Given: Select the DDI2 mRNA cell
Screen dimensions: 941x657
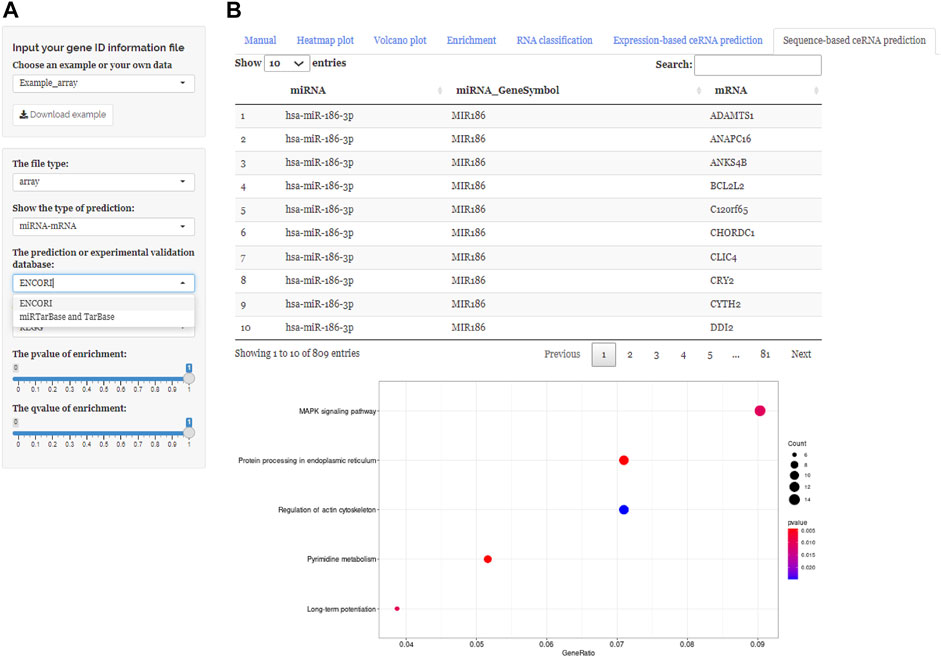Looking at the screenshot, I should (x=722, y=328).
